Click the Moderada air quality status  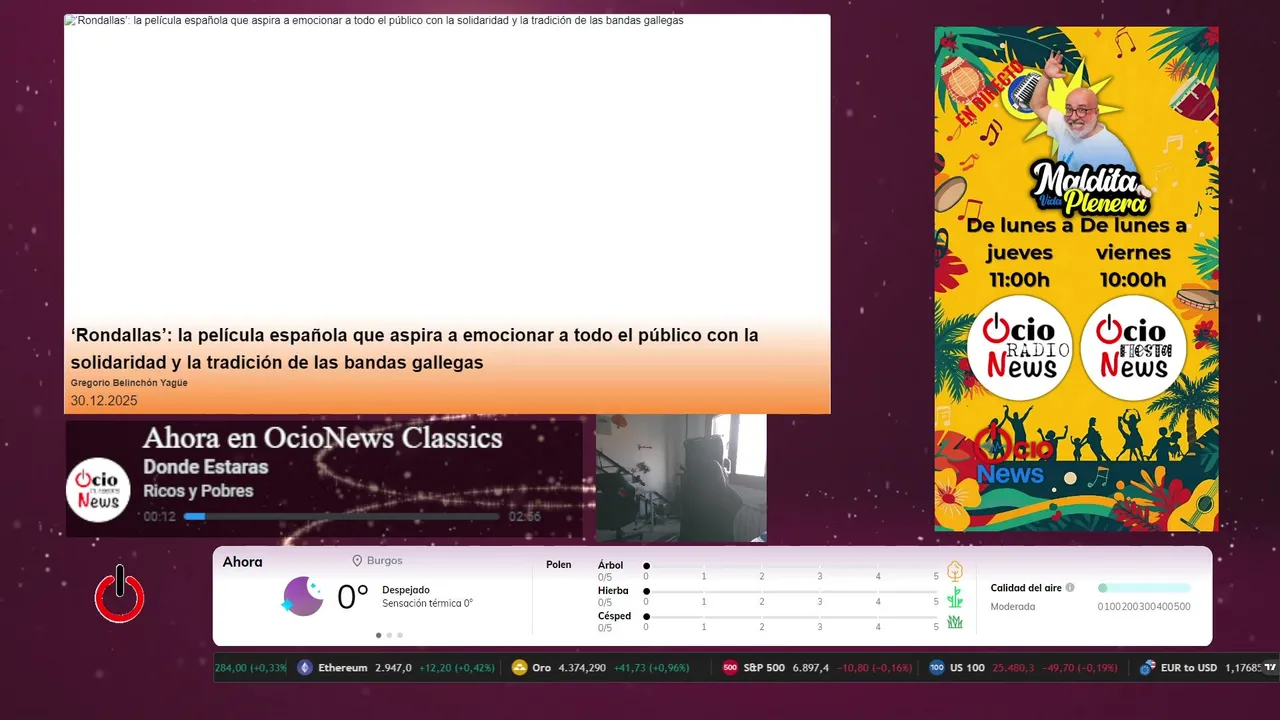1013,607
